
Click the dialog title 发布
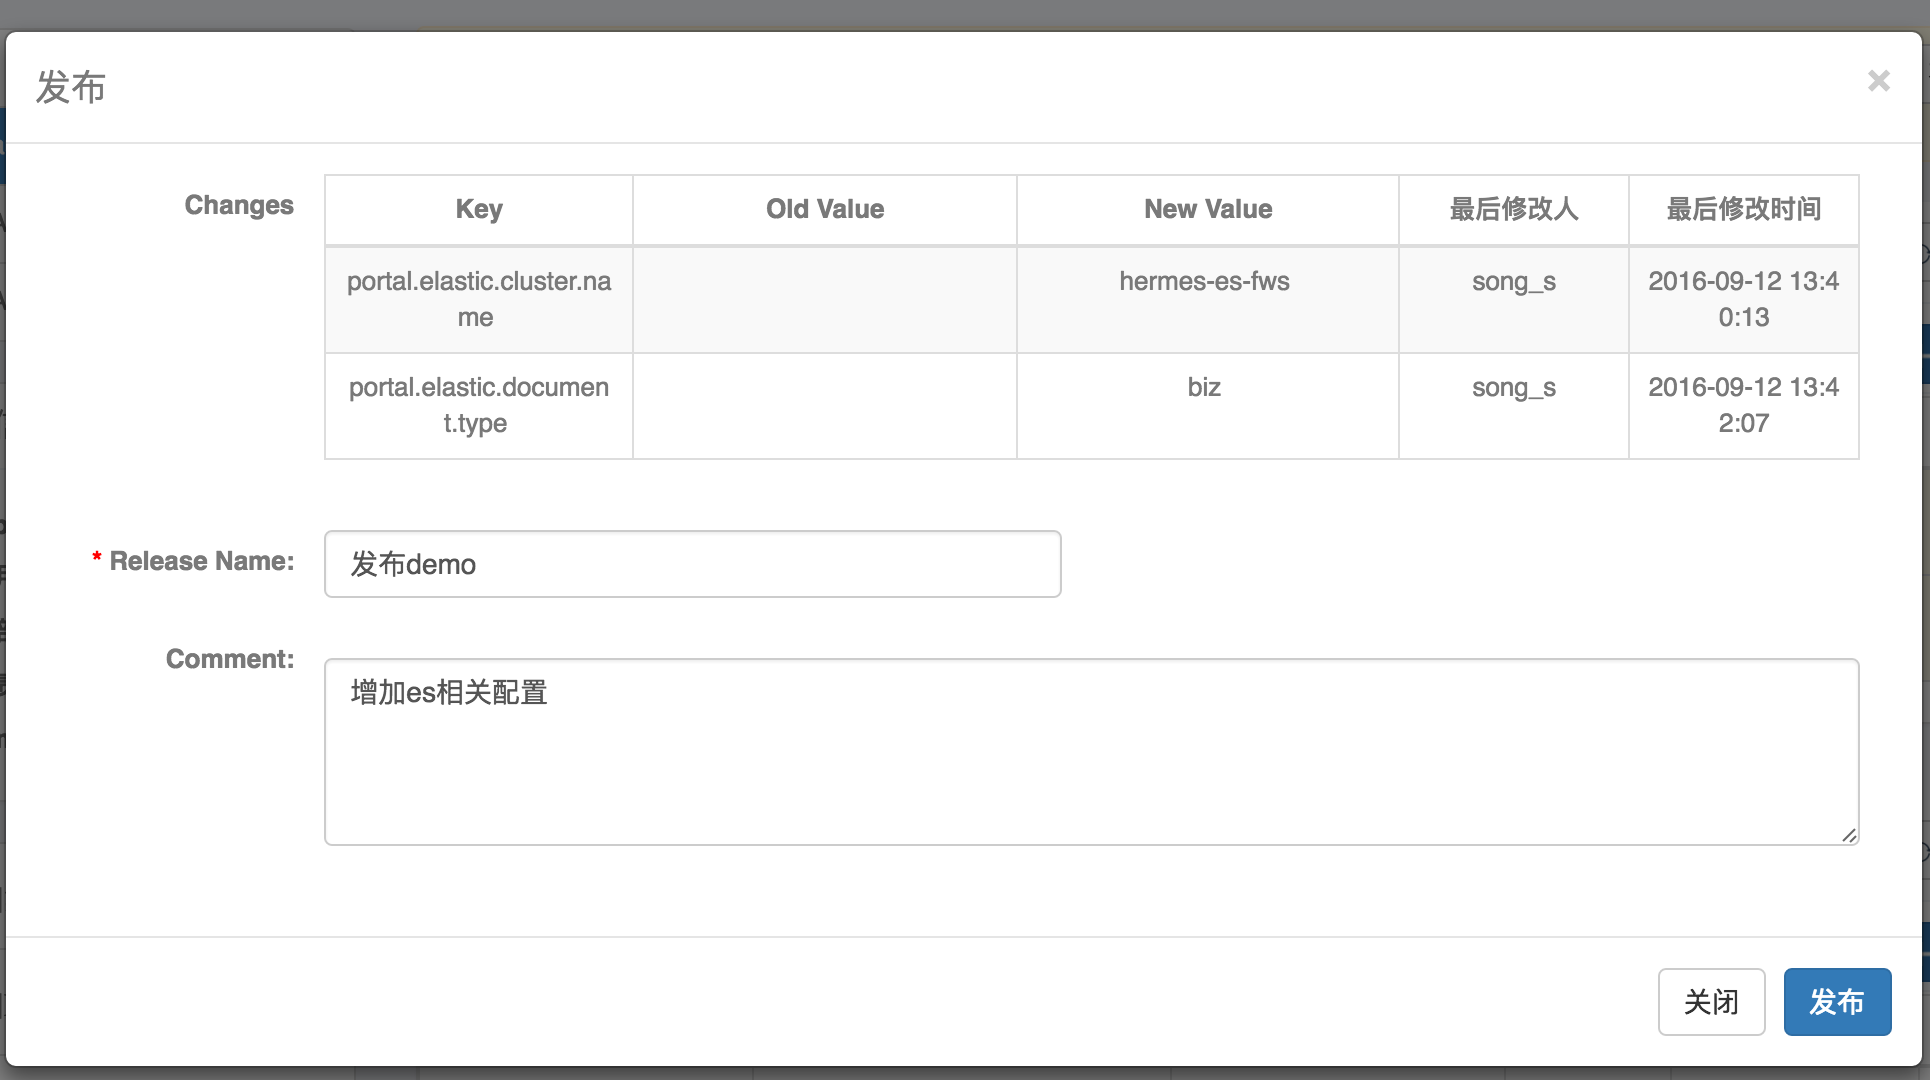click(69, 87)
